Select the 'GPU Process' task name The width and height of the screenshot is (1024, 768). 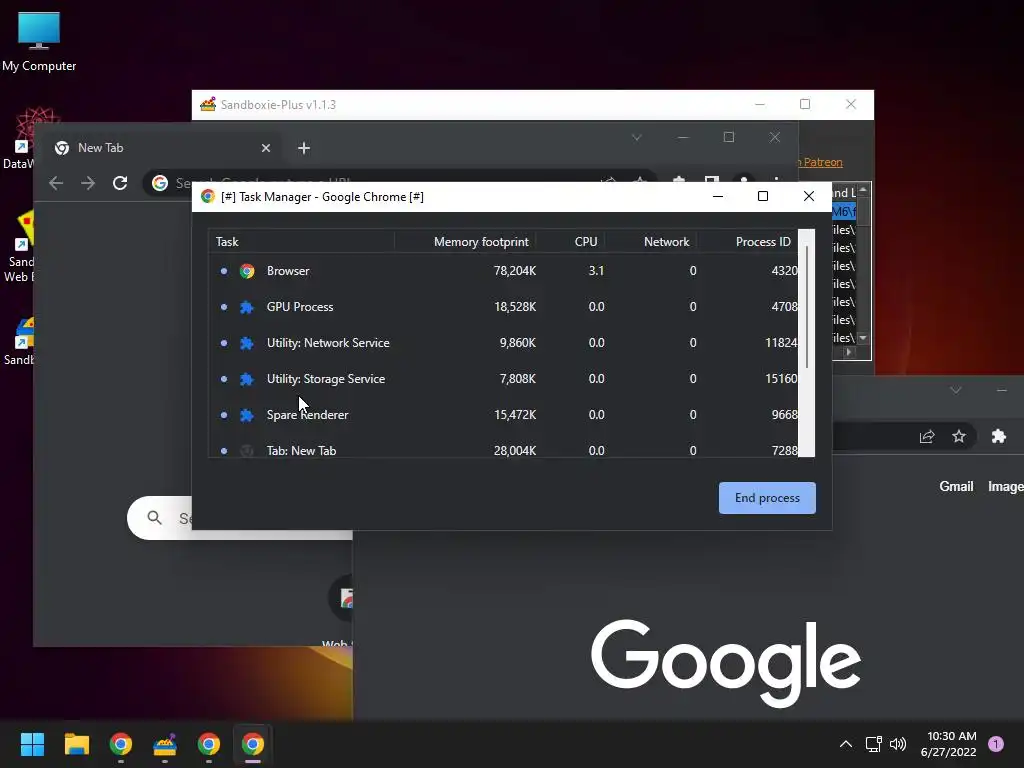[x=300, y=307]
